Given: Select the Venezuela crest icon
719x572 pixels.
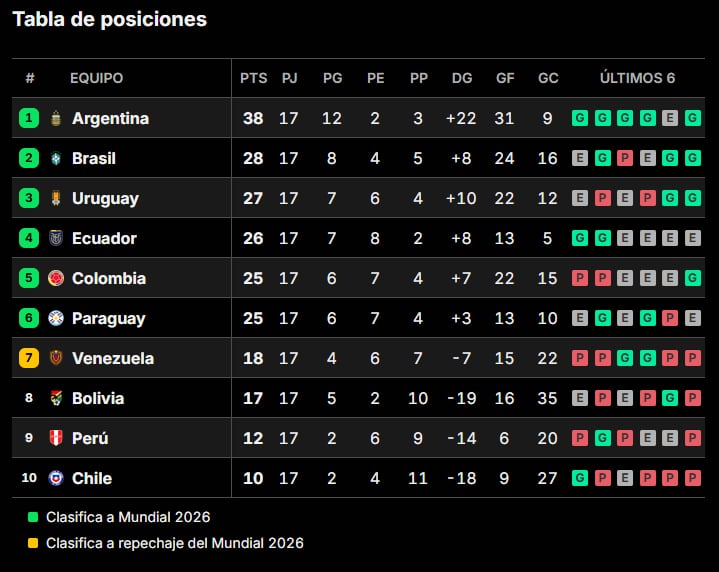Looking at the screenshot, I should [x=56, y=358].
